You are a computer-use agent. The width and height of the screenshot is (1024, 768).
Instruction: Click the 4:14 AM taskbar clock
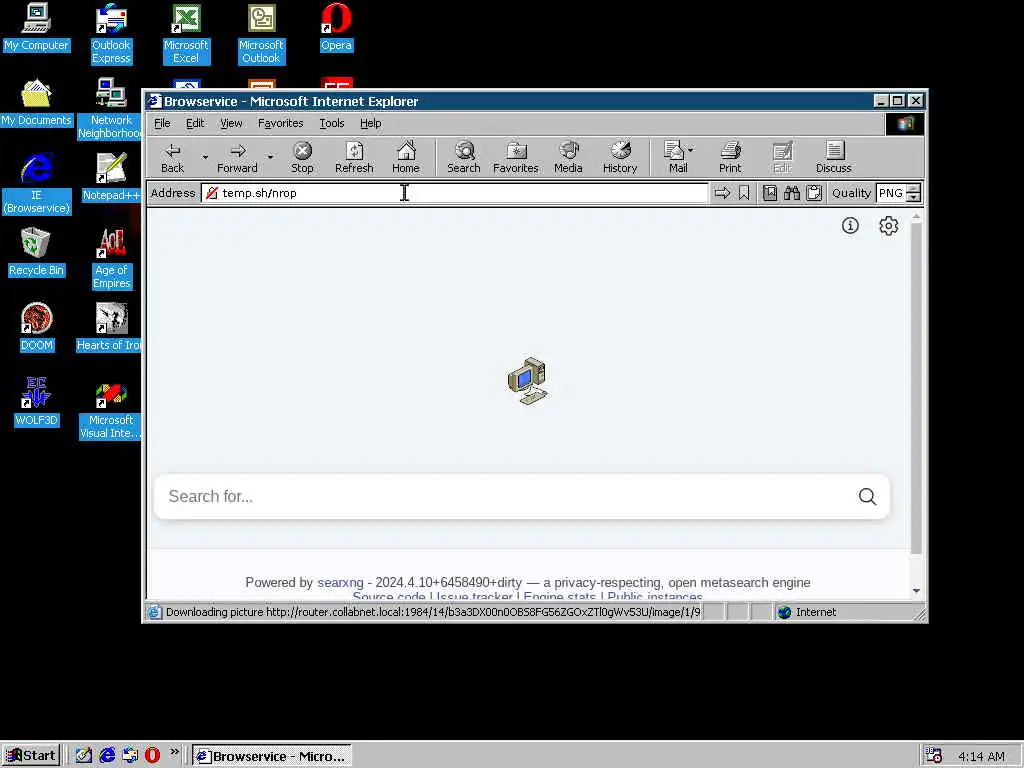pos(982,756)
